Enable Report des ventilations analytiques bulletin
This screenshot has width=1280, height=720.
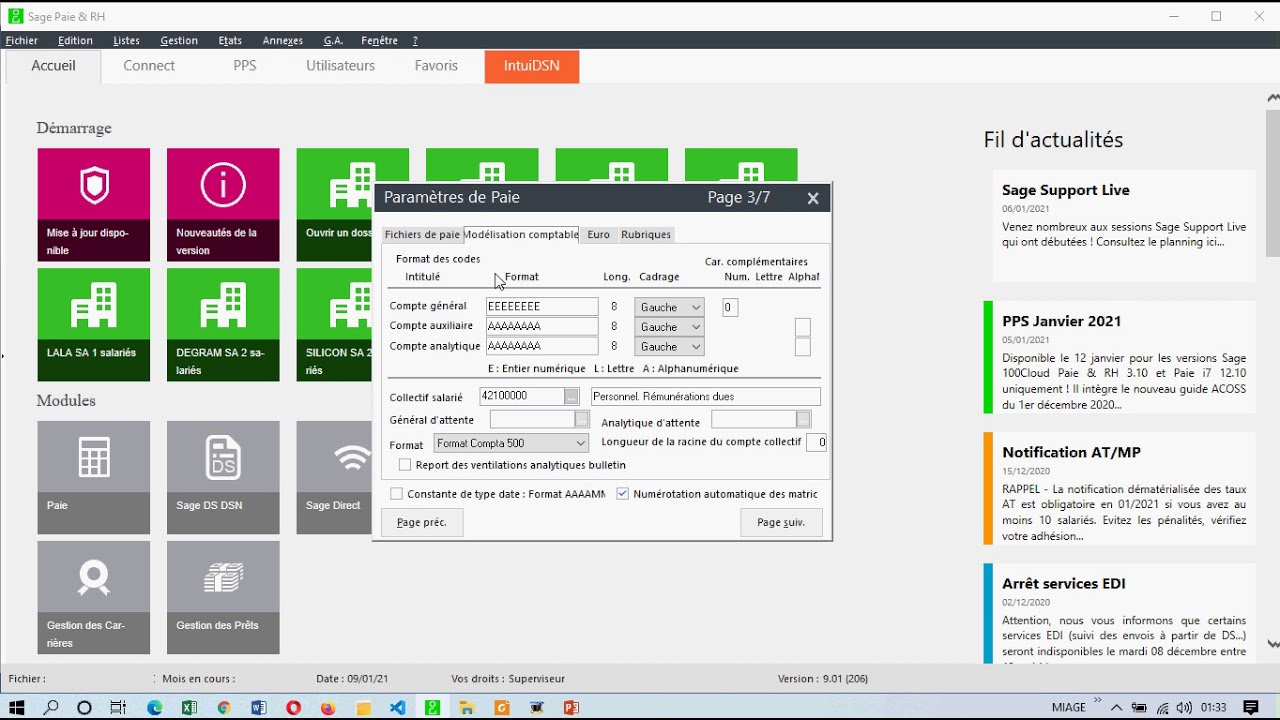[x=405, y=465]
